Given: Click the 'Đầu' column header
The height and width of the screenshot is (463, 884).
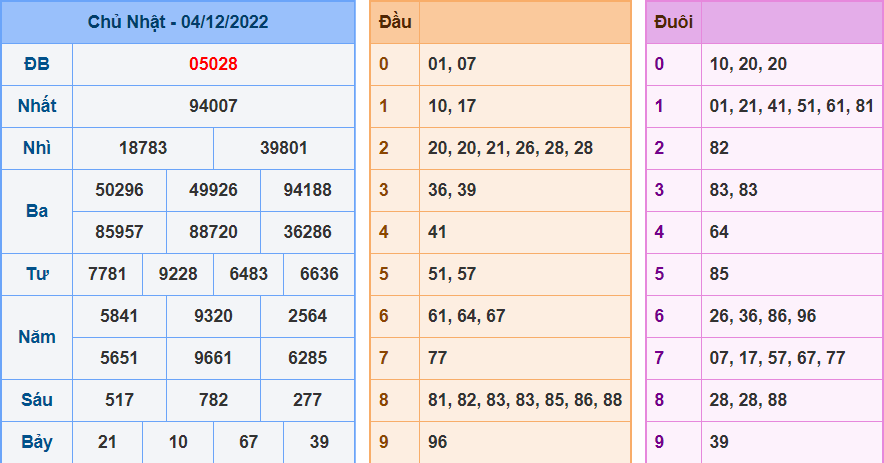Looking at the screenshot, I should tap(395, 22).
